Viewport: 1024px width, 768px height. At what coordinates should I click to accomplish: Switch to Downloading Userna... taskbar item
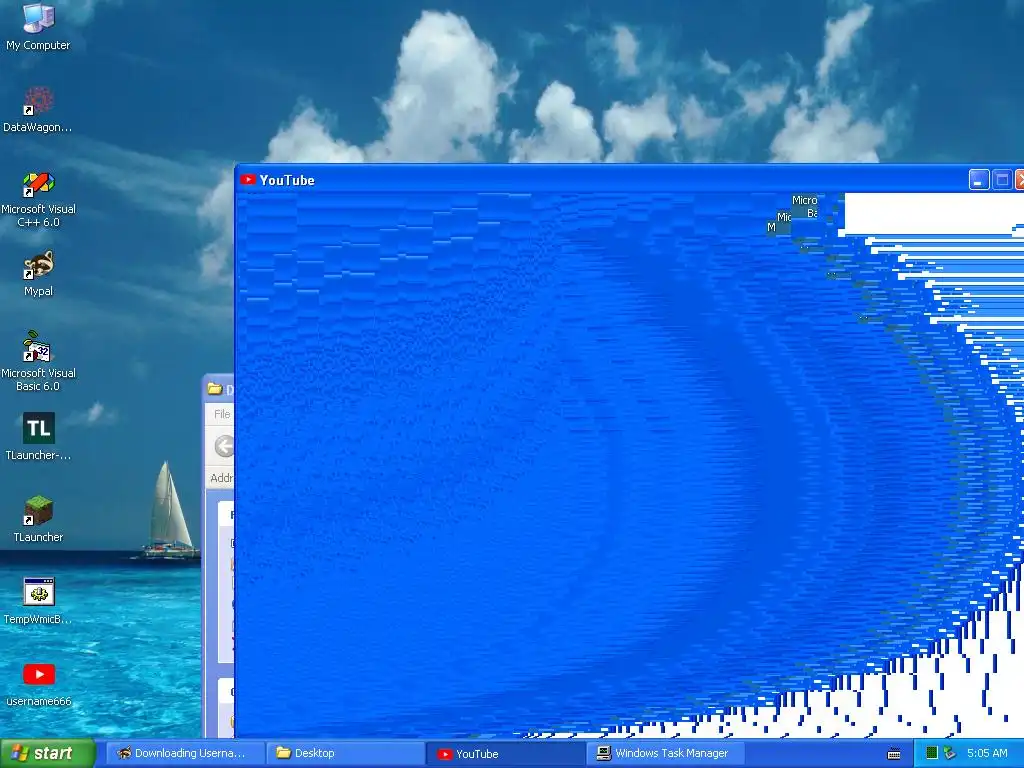coord(184,754)
